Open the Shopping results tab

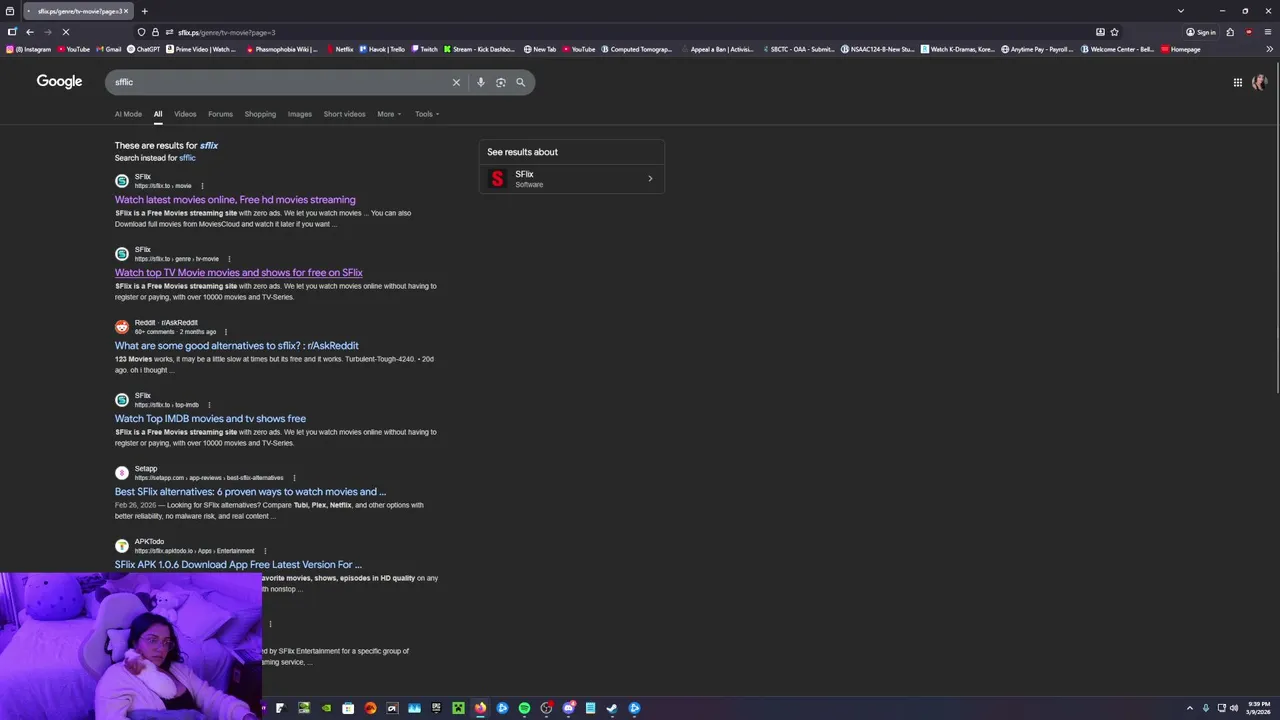pyautogui.click(x=260, y=114)
